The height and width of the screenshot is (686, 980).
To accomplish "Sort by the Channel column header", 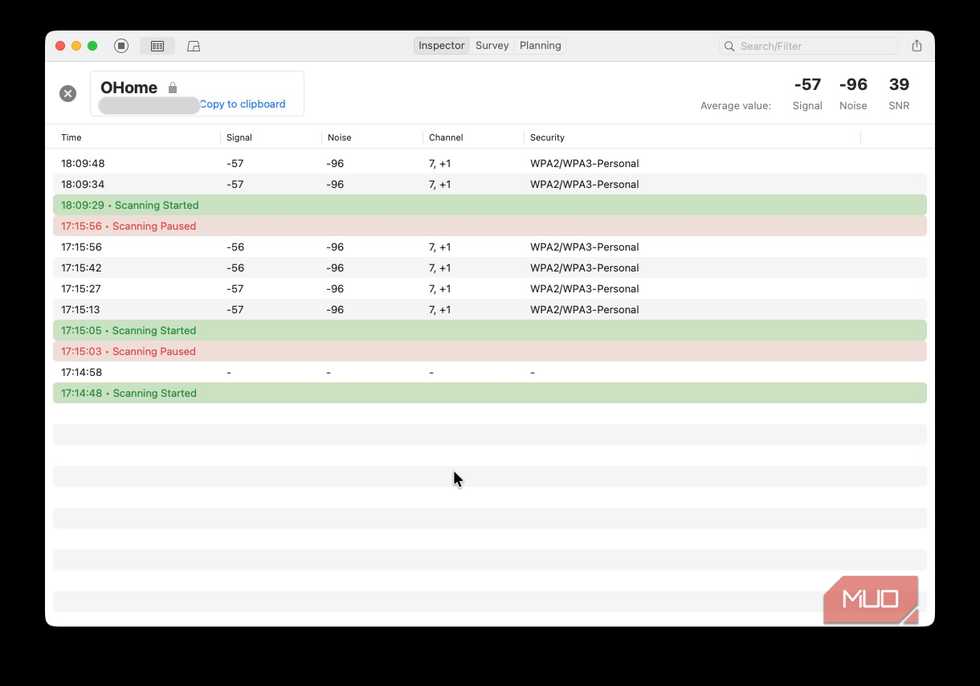I will 446,137.
